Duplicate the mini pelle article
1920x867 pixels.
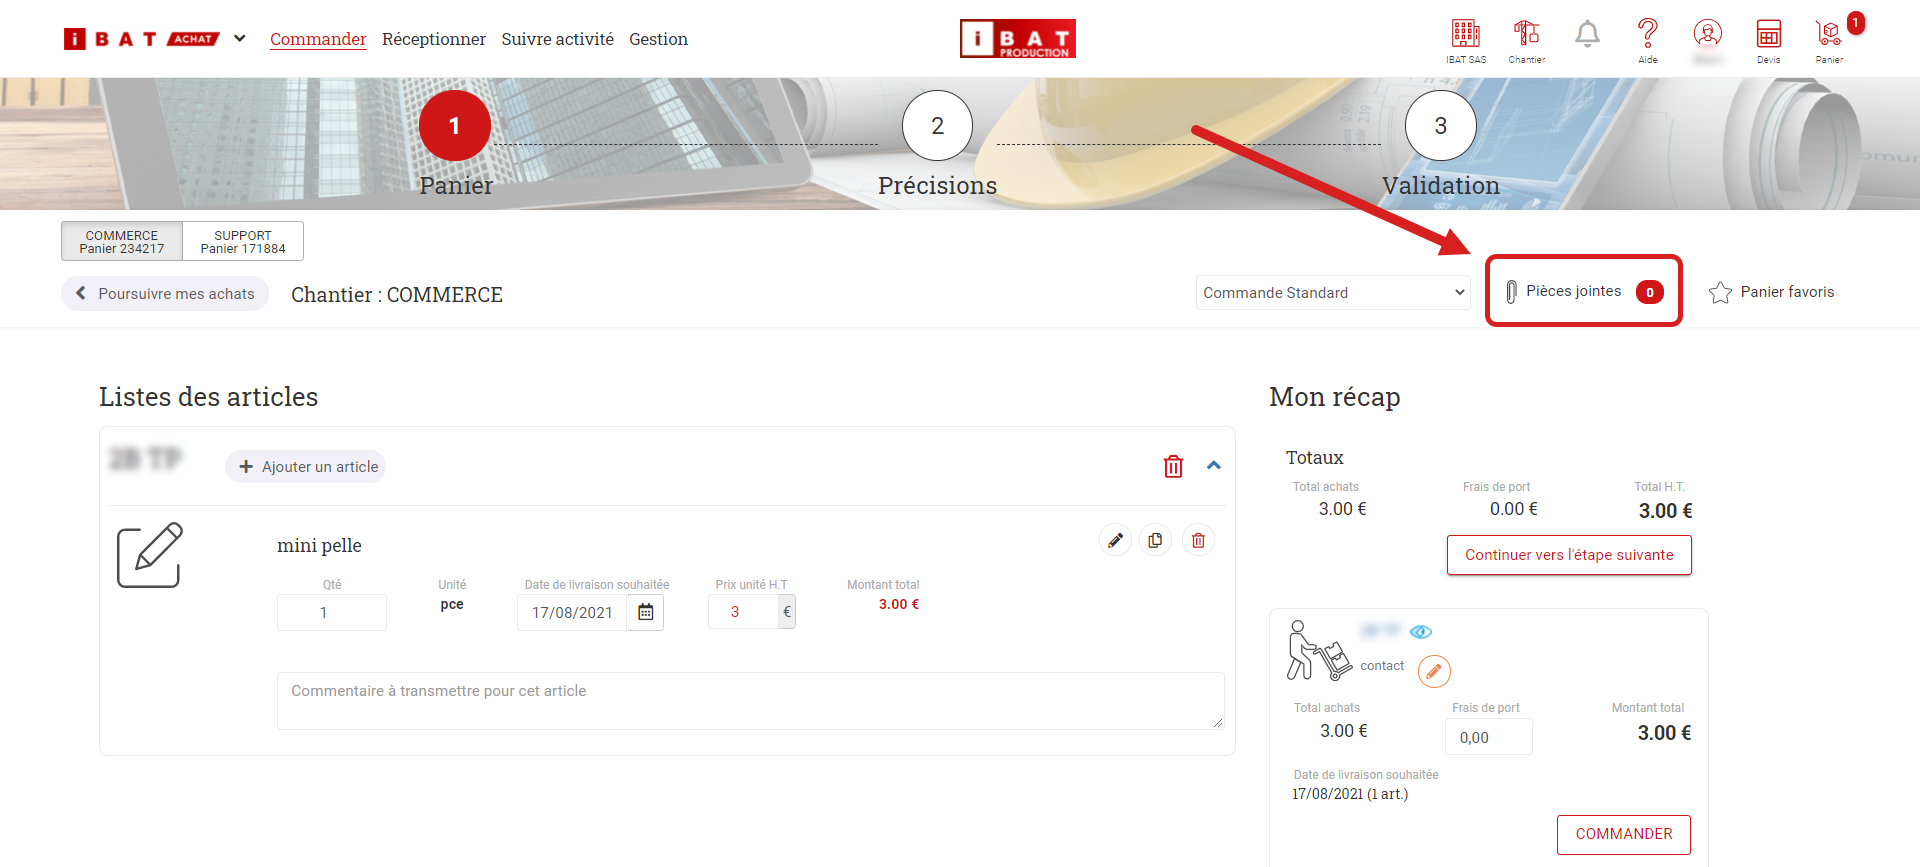[x=1155, y=540]
